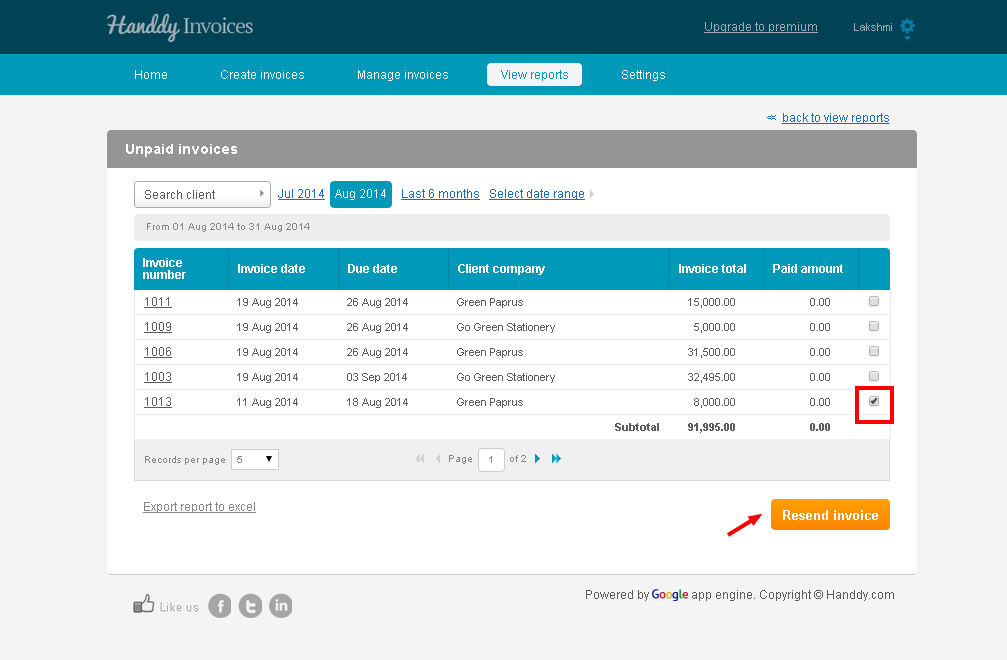Tick the checkbox for invoice 1003
The image size is (1007, 660).
coord(874,376)
